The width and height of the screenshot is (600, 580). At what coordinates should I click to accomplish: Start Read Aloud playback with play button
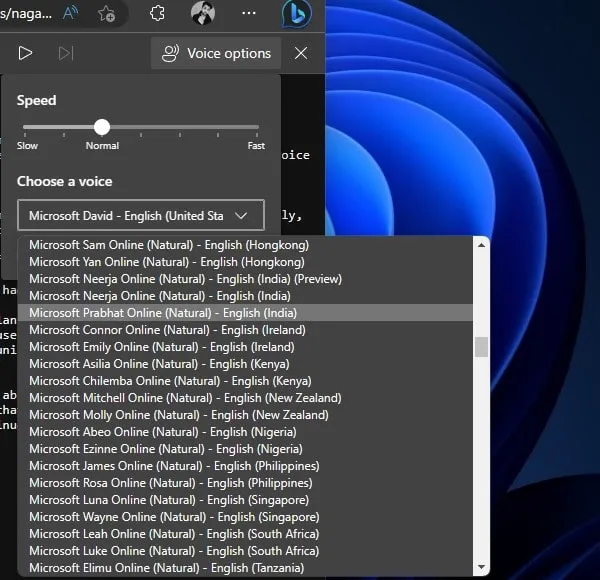pos(25,53)
